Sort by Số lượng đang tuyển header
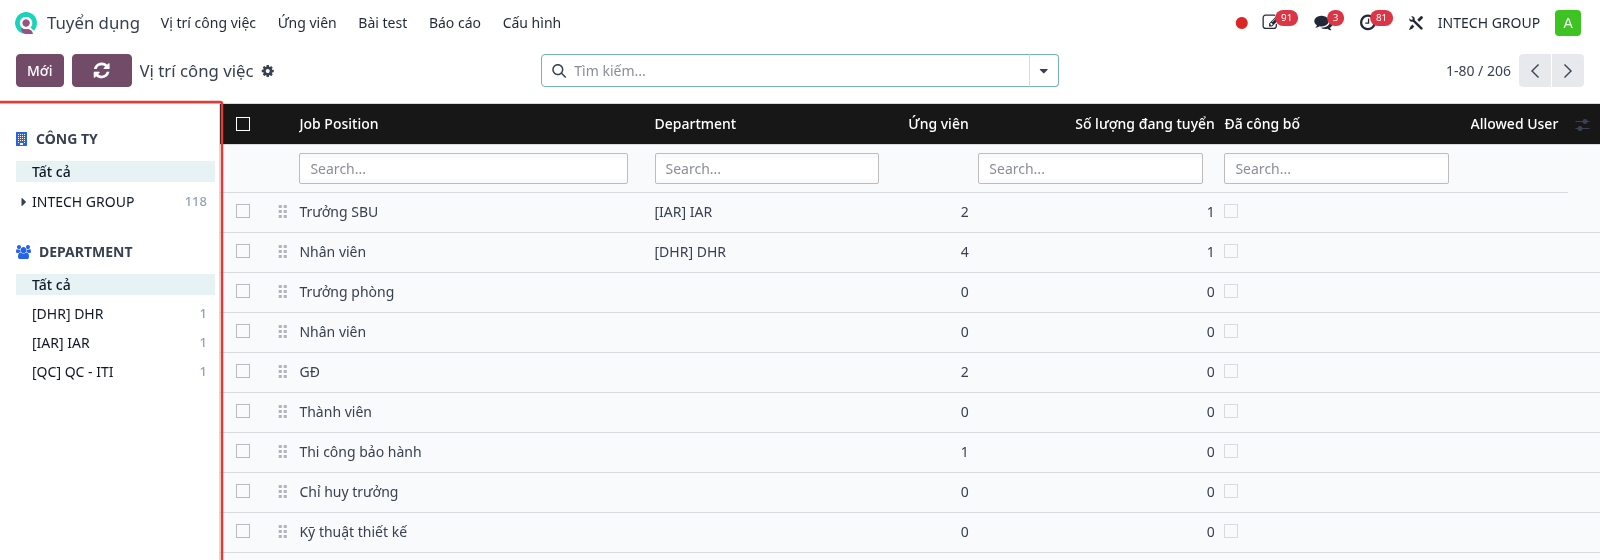 coord(1145,124)
